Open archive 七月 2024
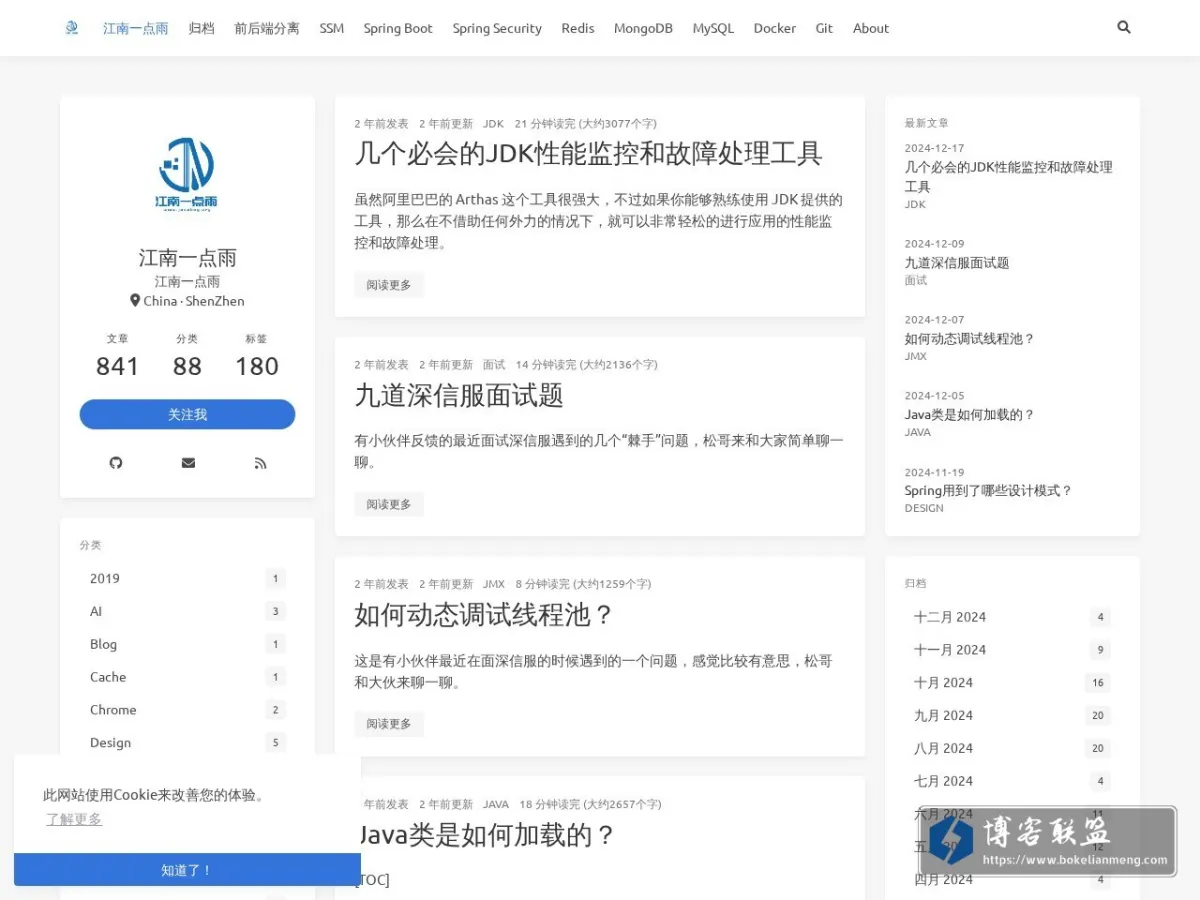The image size is (1200, 900). (x=1012, y=782)
